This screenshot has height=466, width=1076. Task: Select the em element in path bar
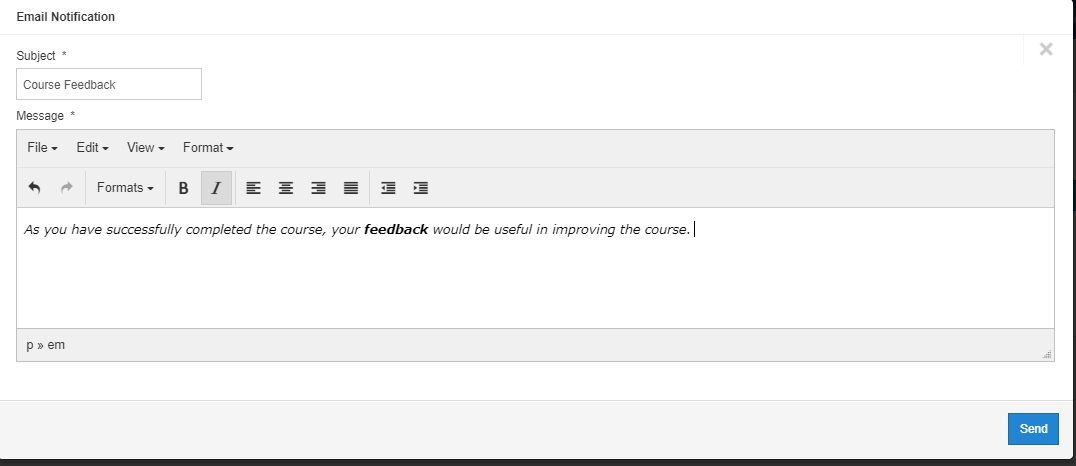click(56, 345)
